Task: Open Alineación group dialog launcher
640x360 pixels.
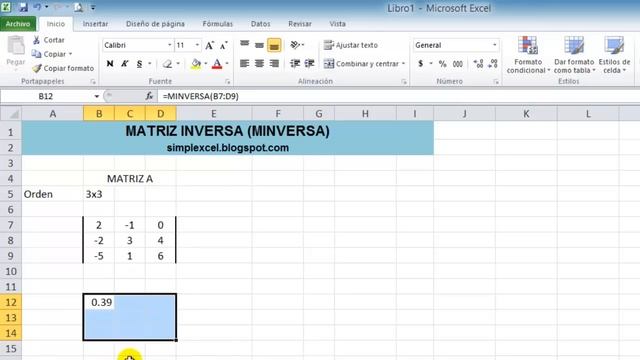Action: tap(404, 82)
